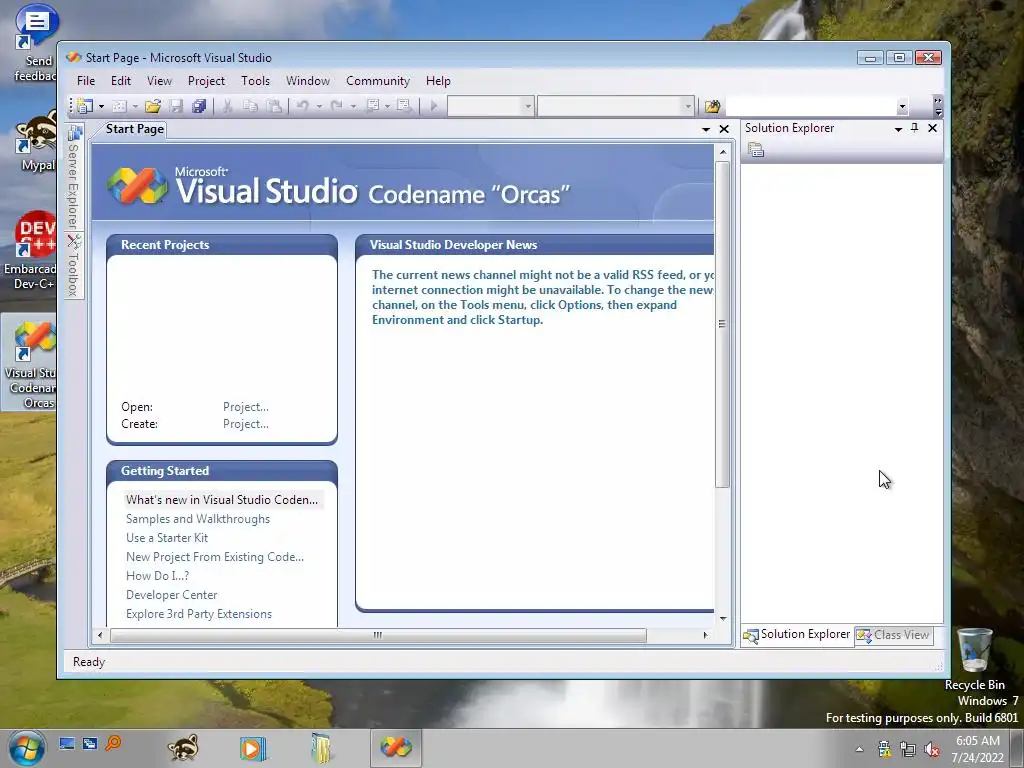Click the horizontal scroll right arrow

705,635
